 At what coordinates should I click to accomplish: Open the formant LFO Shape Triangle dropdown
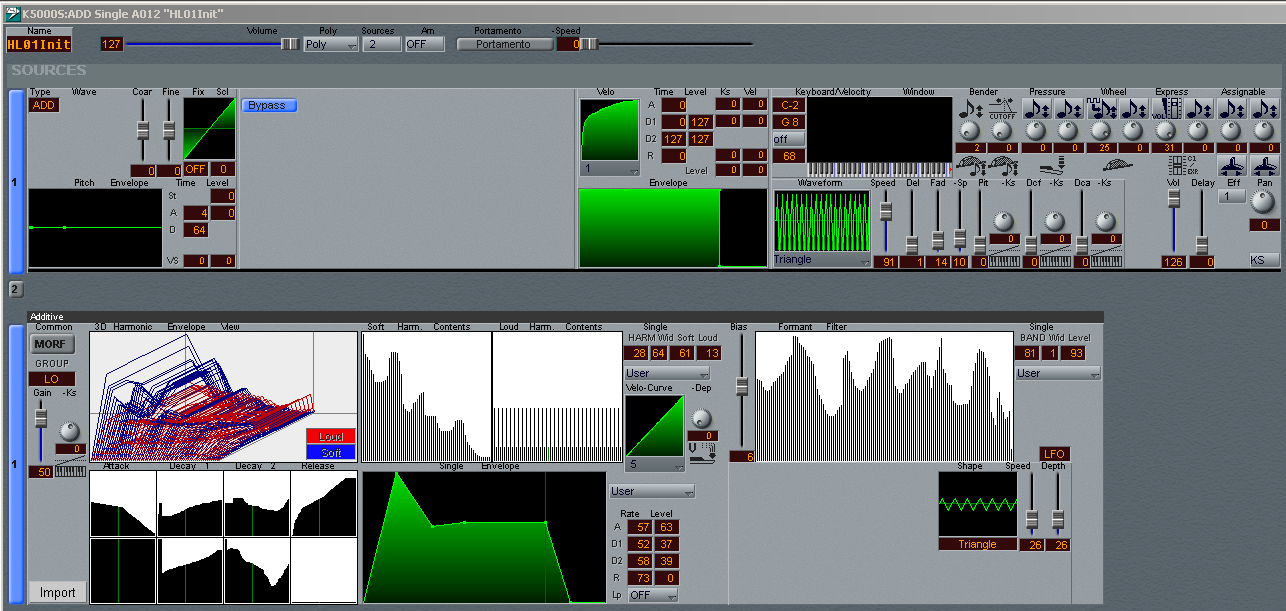[x=977, y=544]
